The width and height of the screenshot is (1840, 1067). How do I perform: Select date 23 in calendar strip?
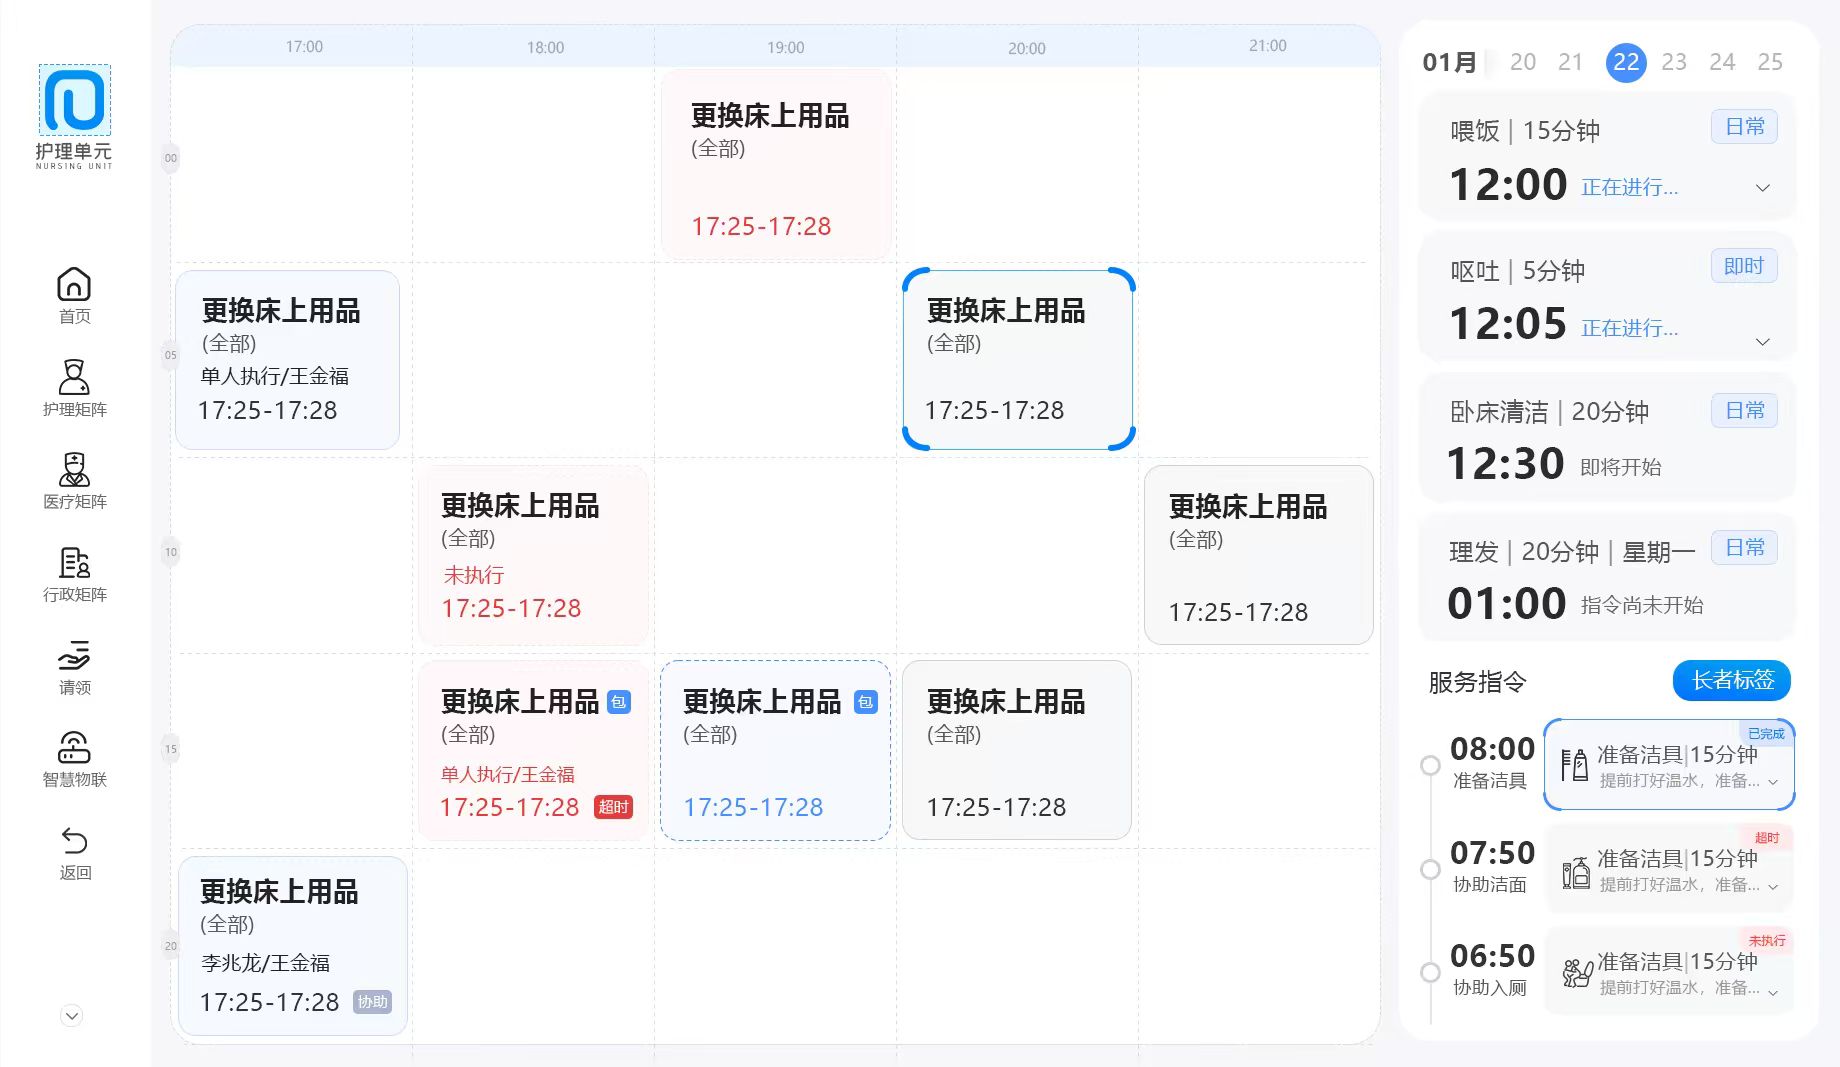(1674, 62)
